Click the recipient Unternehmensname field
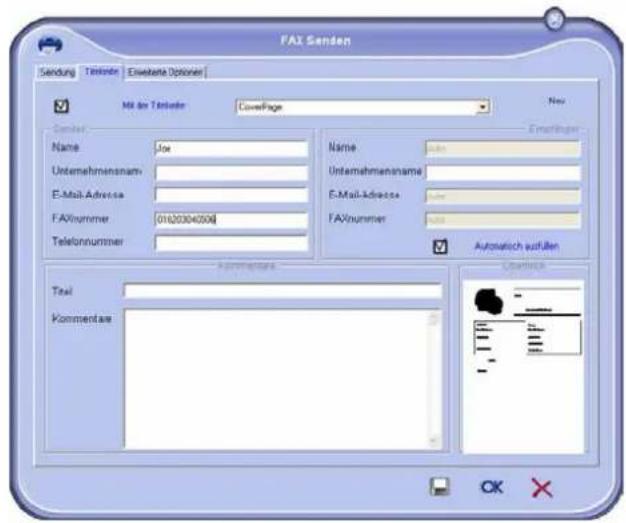 click(503, 172)
